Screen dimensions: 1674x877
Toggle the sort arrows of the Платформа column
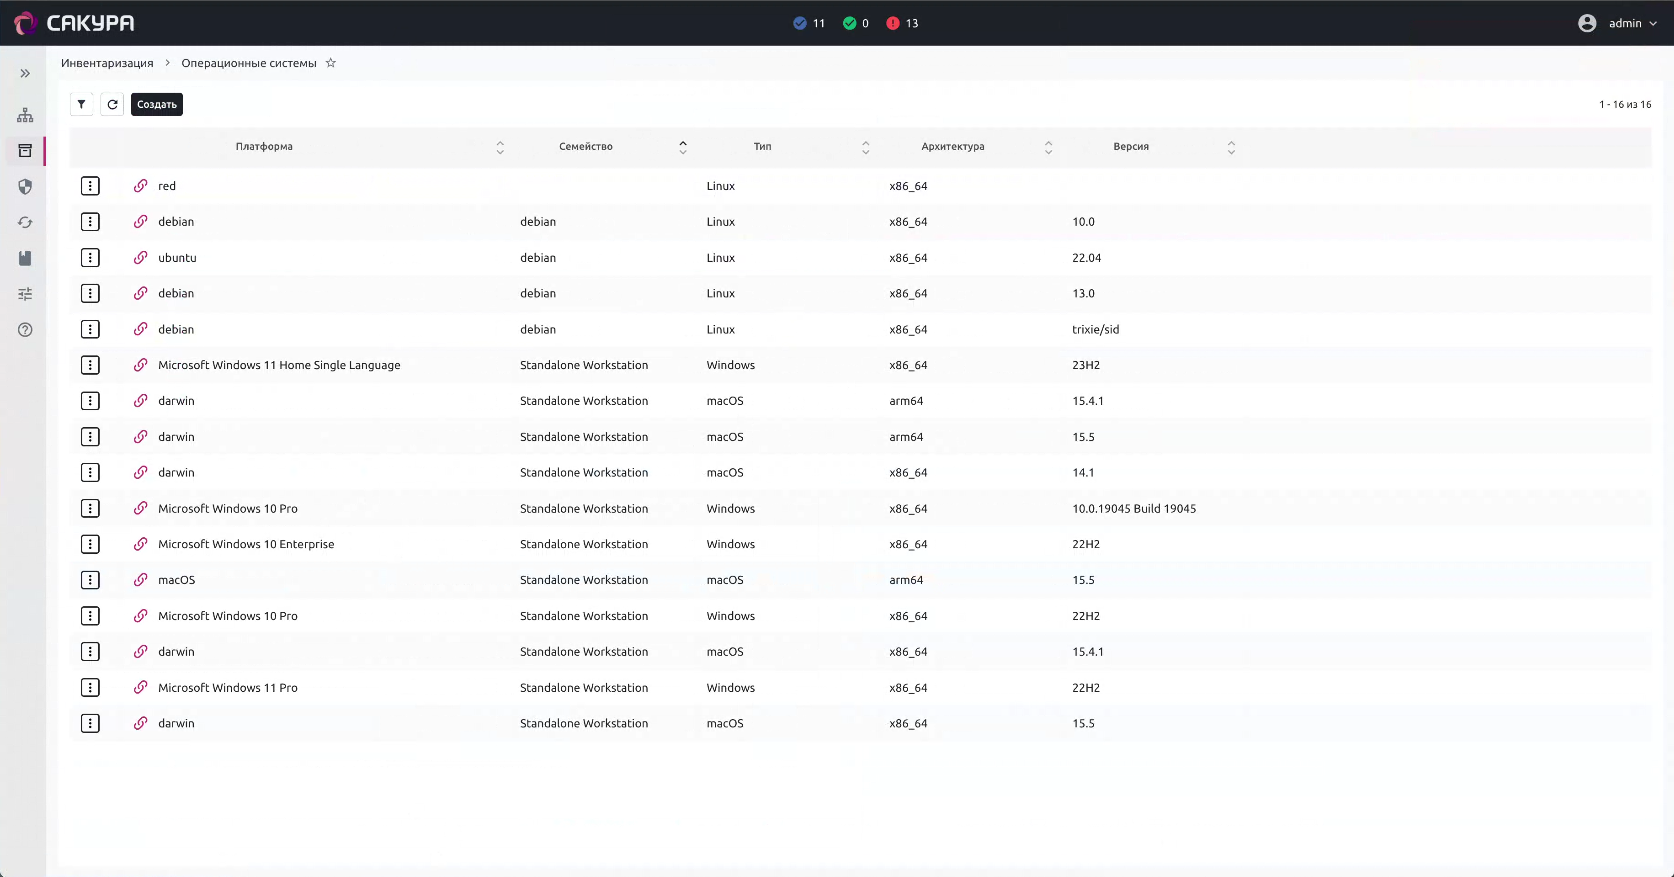(500, 147)
